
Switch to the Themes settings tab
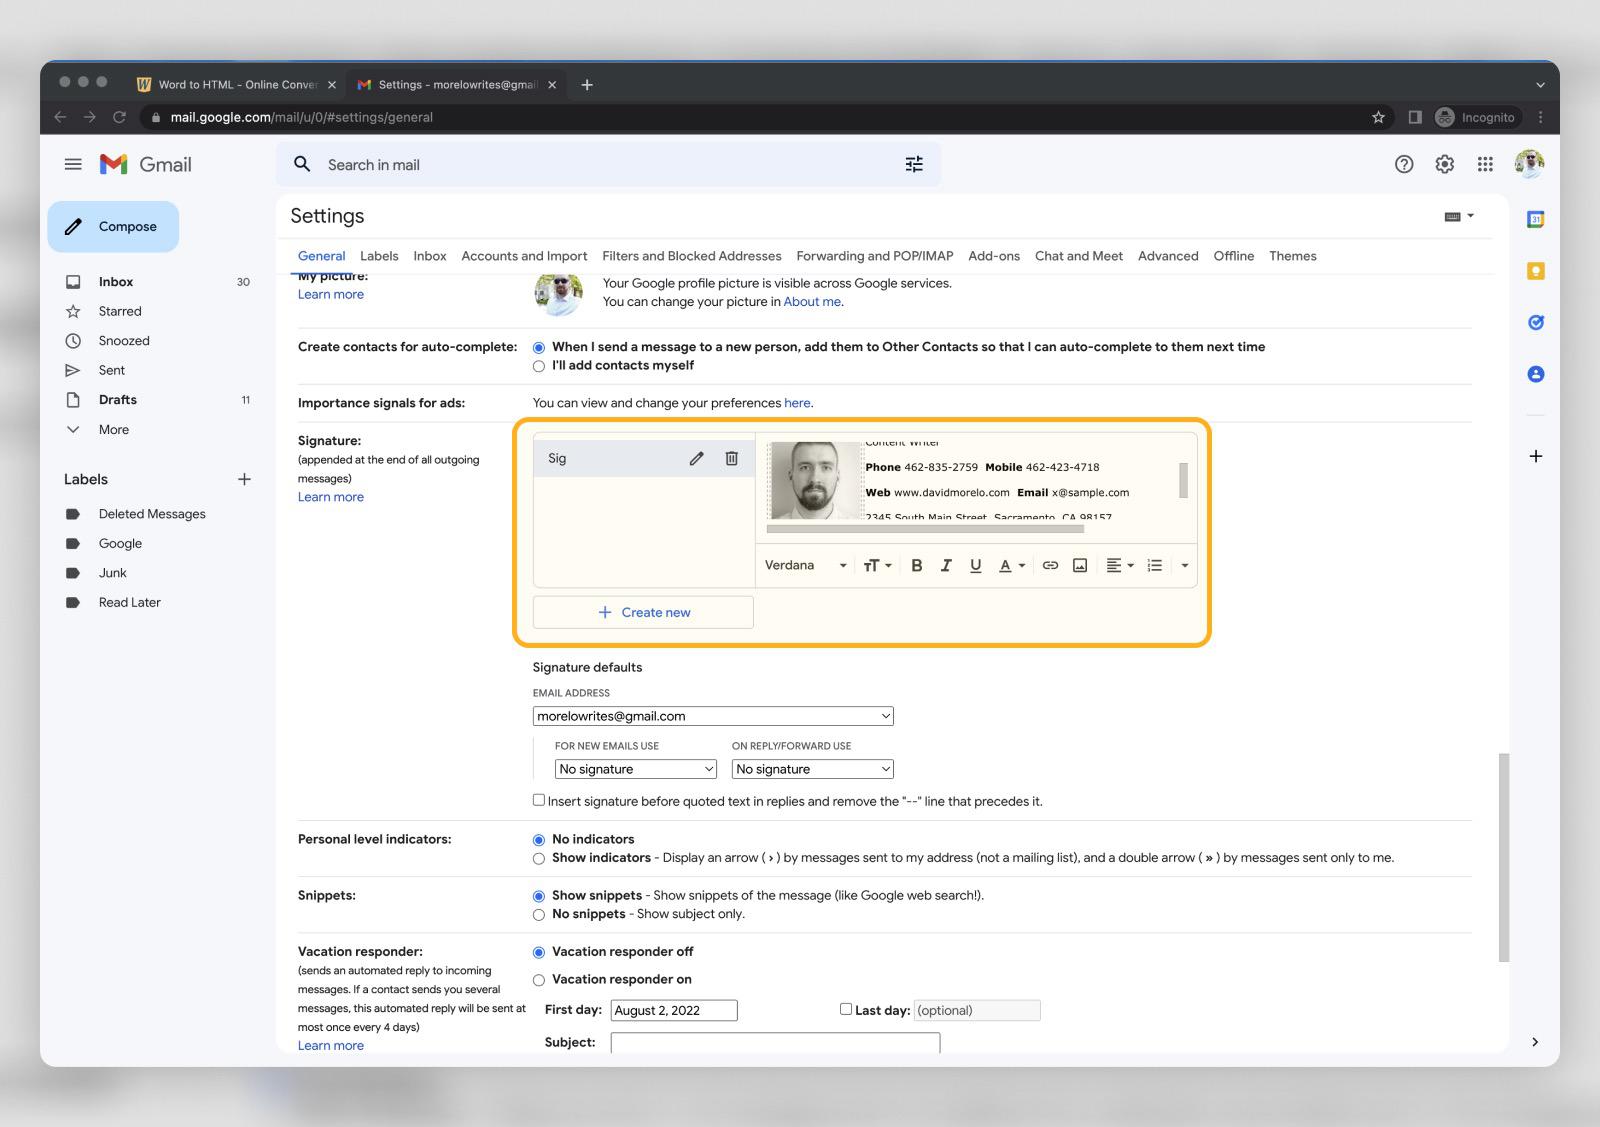click(1293, 256)
